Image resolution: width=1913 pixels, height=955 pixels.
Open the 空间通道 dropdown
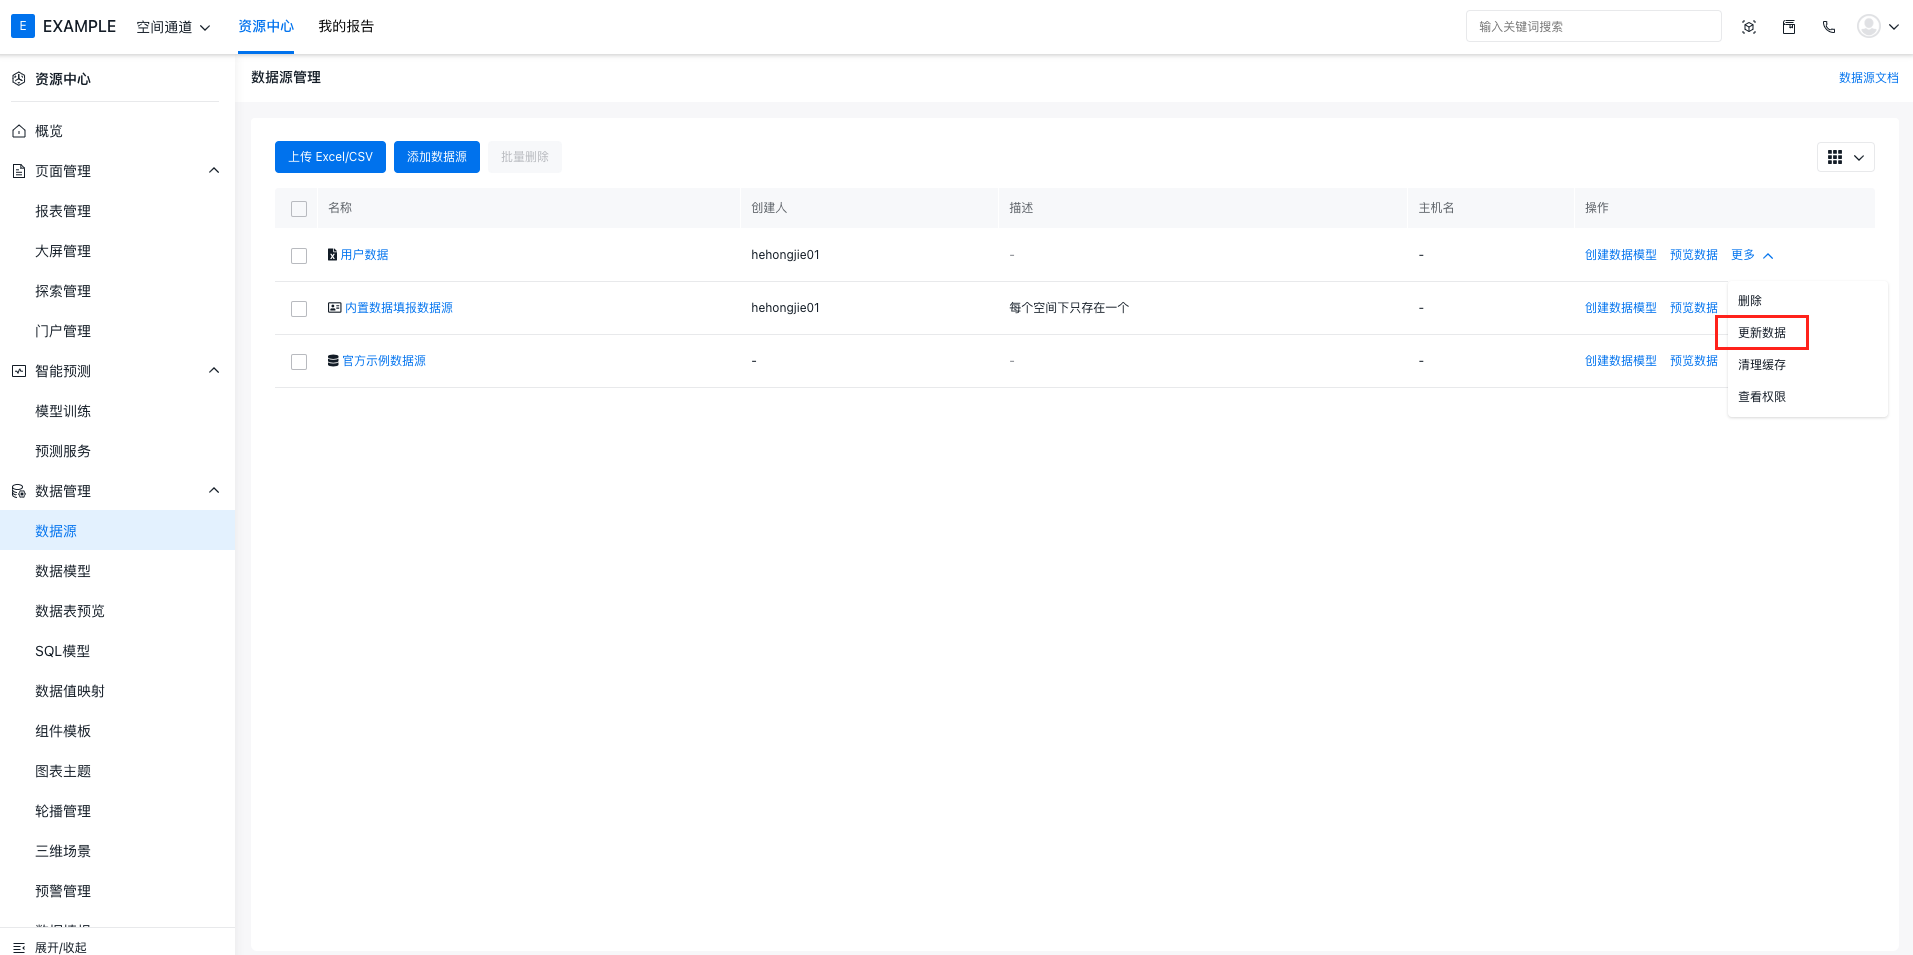click(x=173, y=27)
